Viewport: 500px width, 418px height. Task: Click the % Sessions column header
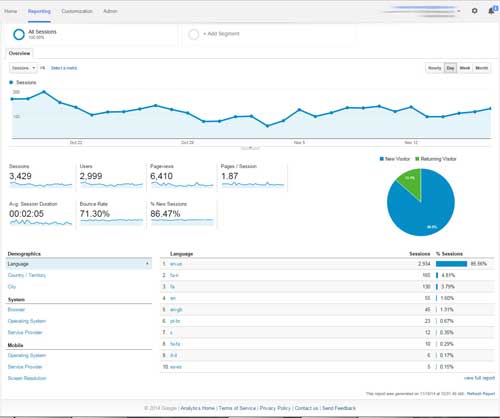pos(449,254)
